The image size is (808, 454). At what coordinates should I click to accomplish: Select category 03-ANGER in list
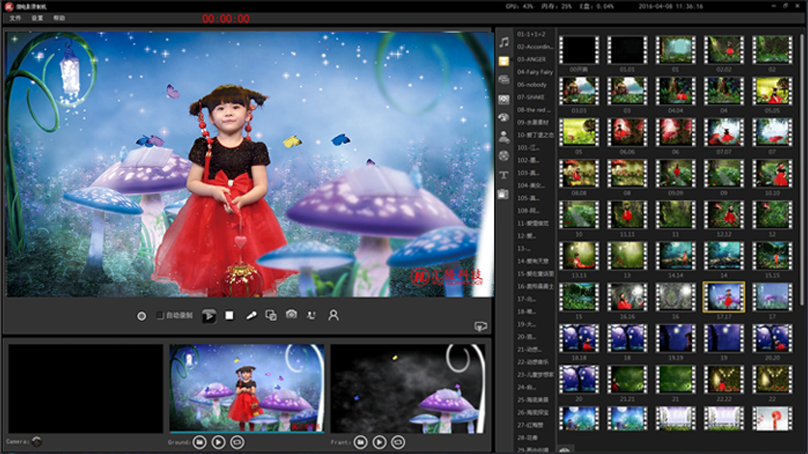532,59
